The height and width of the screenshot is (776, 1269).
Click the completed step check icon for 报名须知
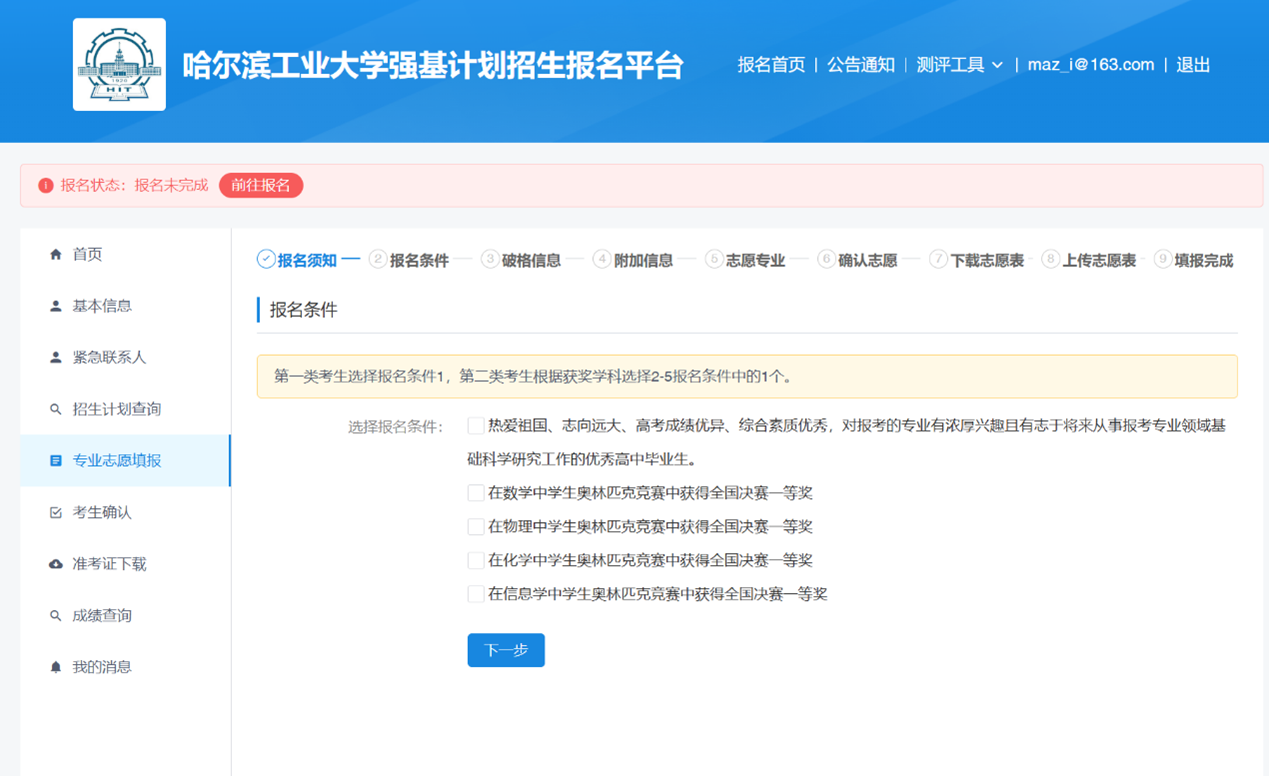click(x=266, y=259)
